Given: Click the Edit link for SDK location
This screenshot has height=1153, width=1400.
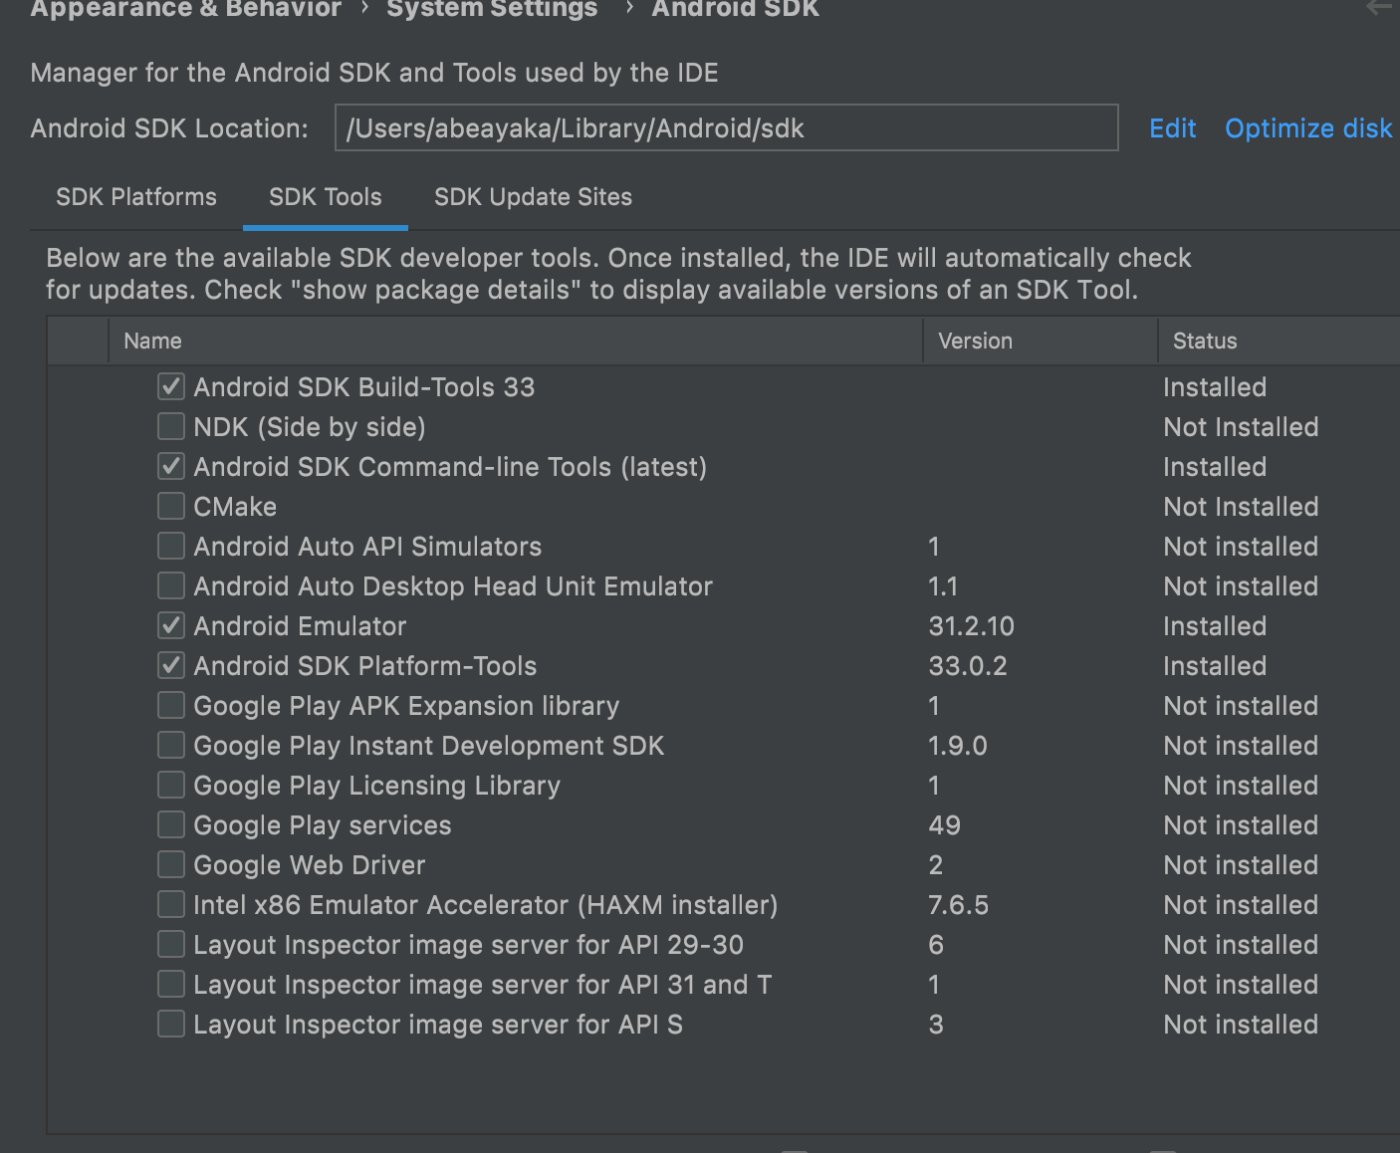Looking at the screenshot, I should tap(1172, 128).
